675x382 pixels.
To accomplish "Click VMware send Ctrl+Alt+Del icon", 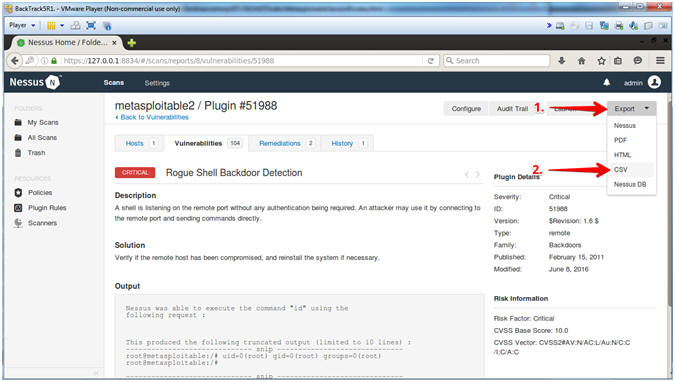I will (x=75, y=26).
